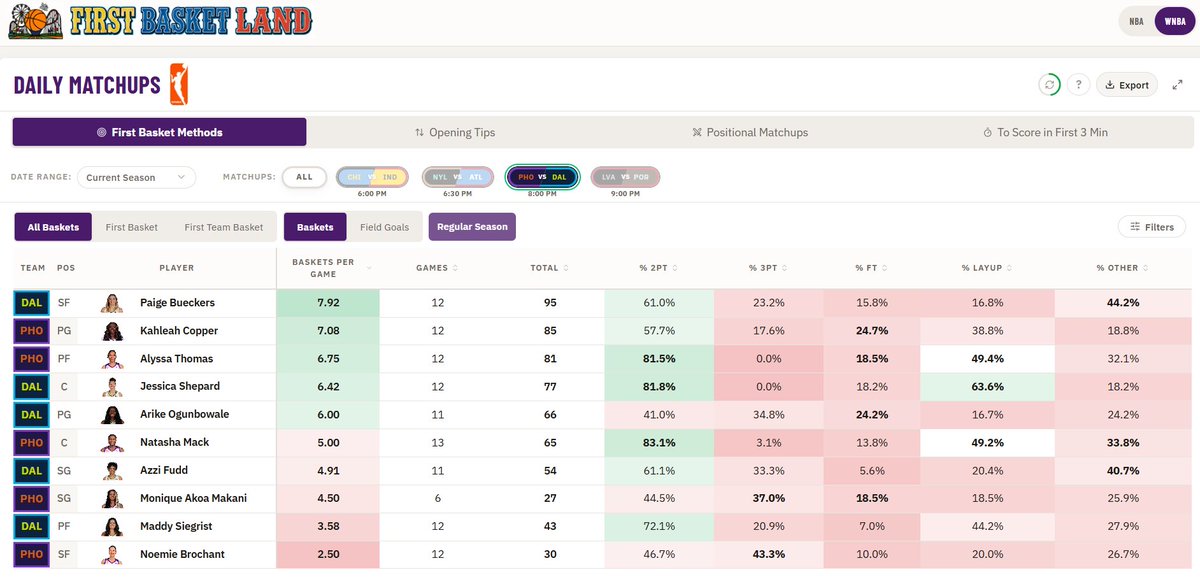Click the Export button
The width and height of the screenshot is (1200, 577).
tap(1127, 85)
